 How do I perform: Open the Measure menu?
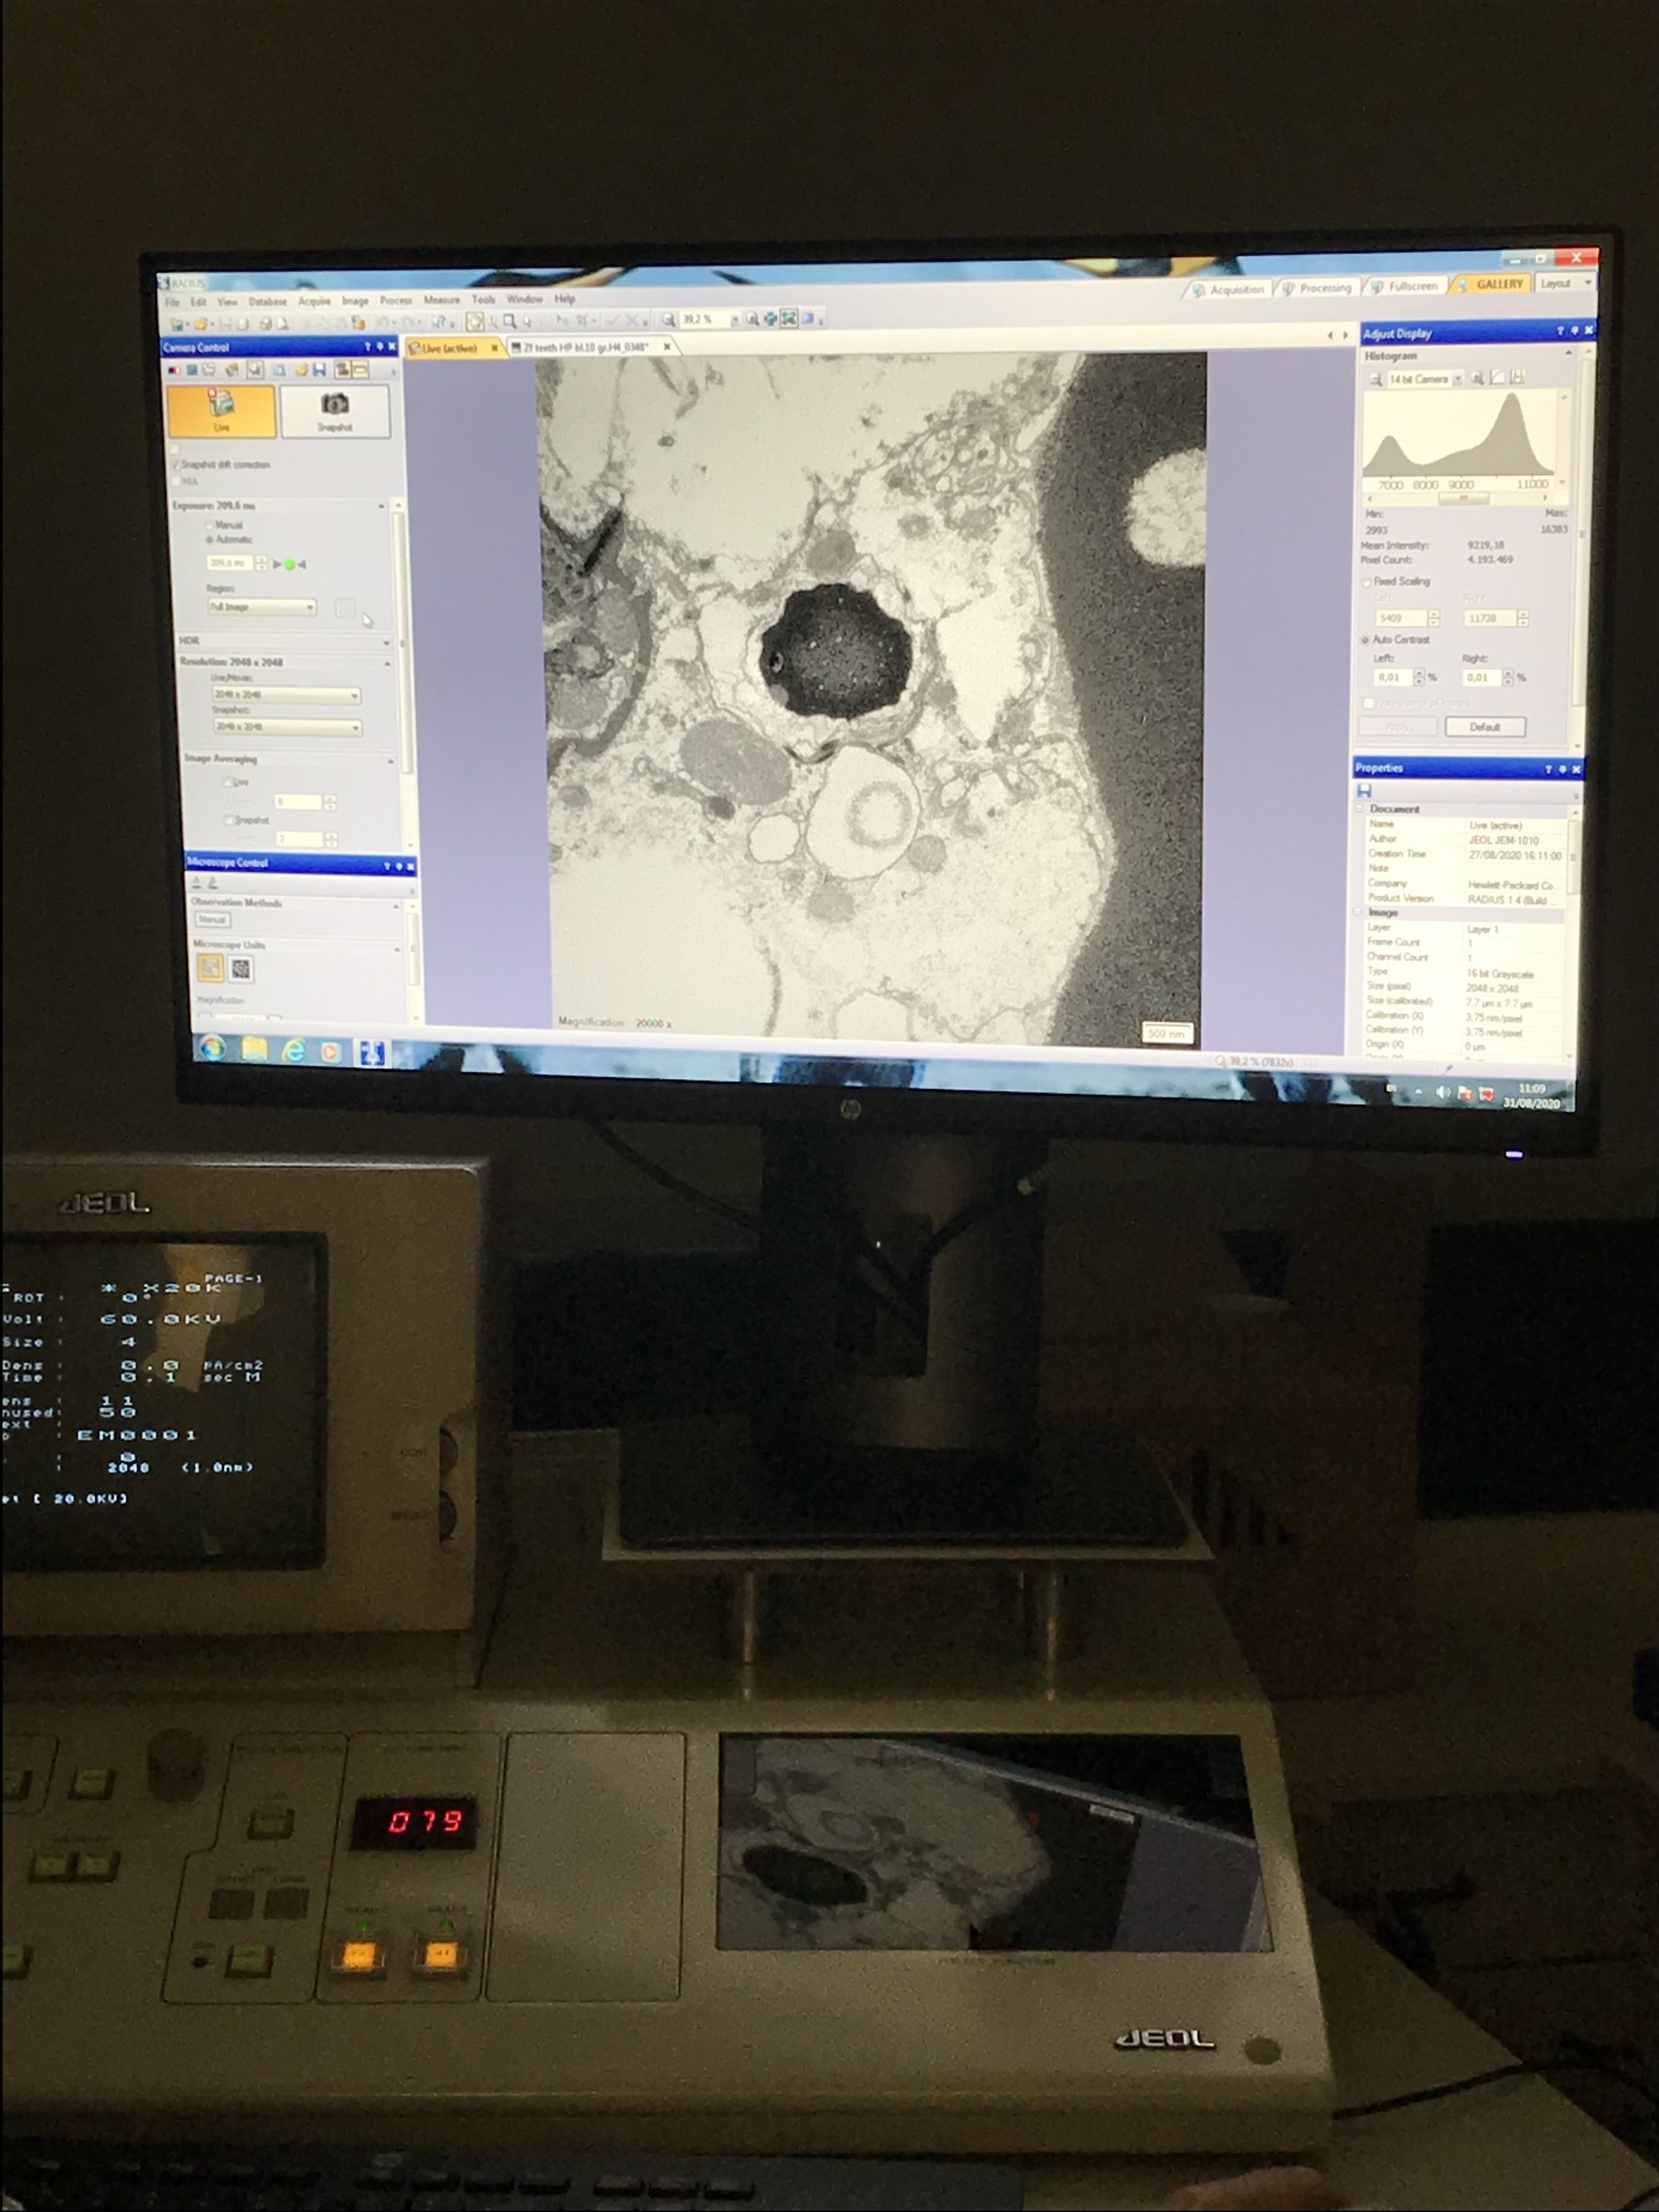(441, 300)
